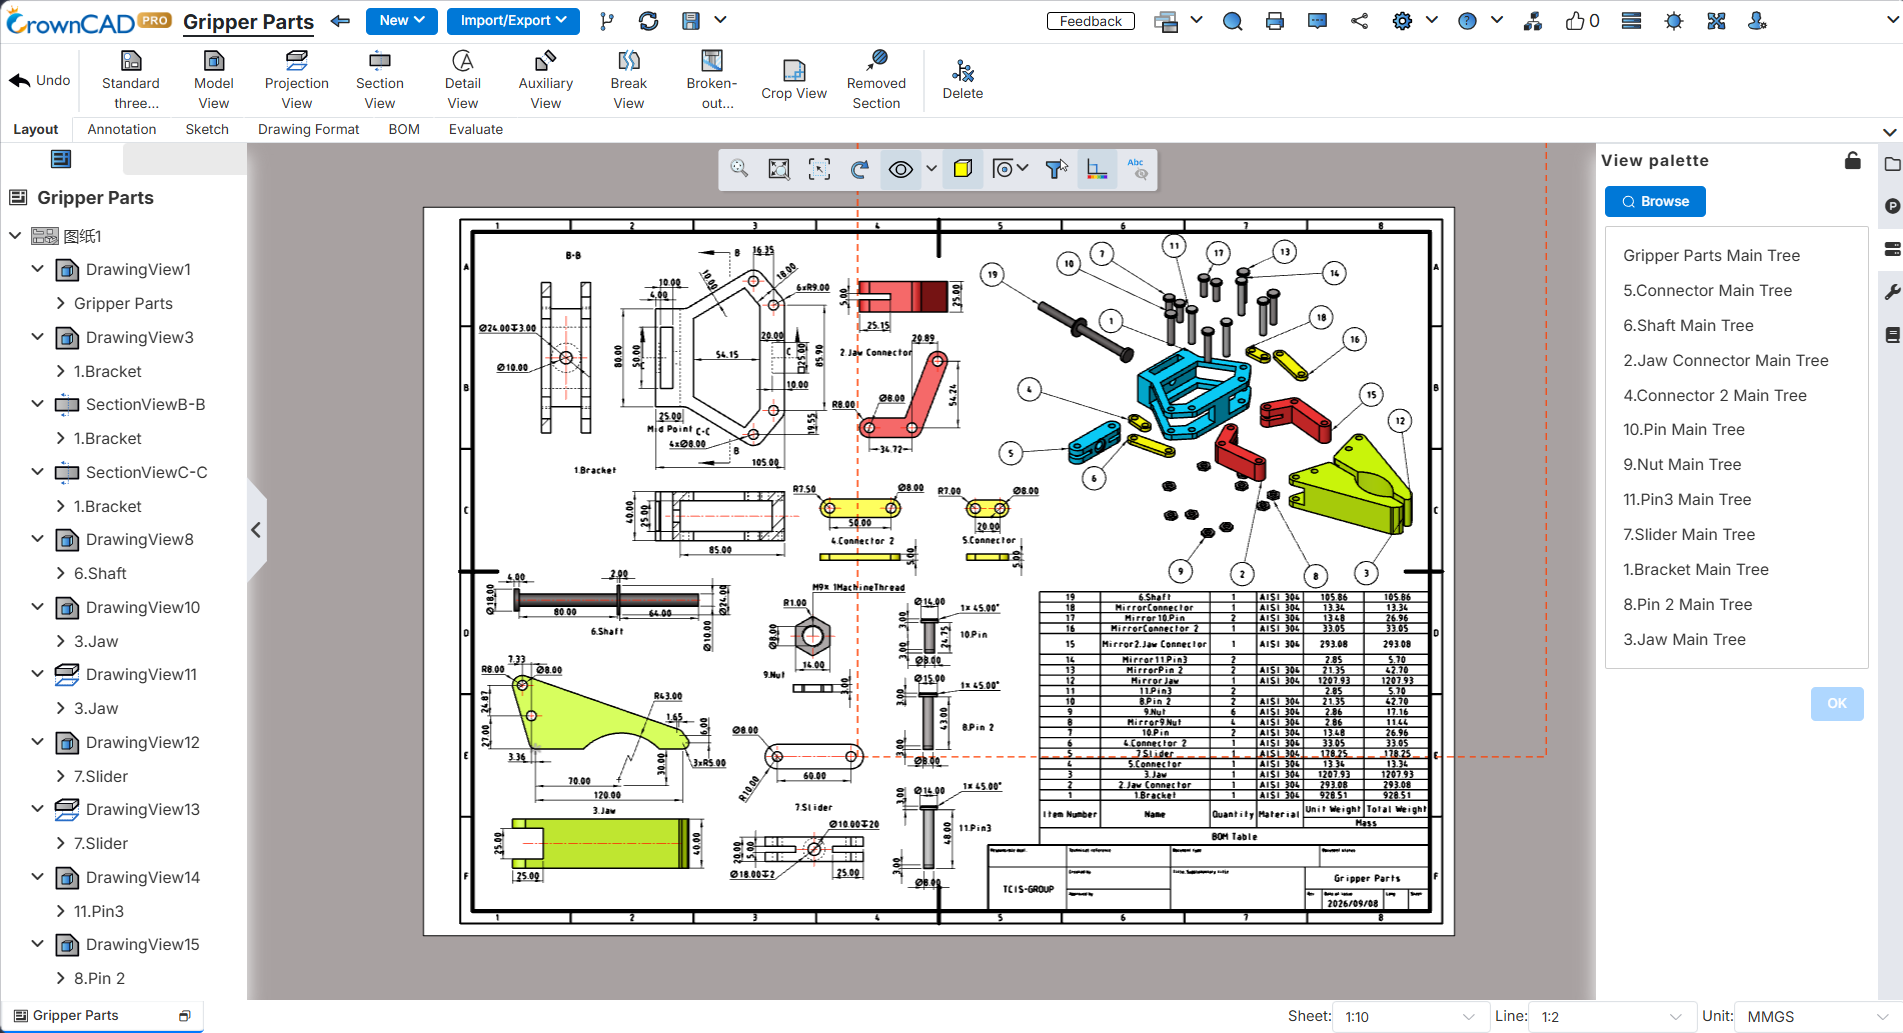1903x1033 pixels.
Task: Expand the 1.Bracket node under DrawingView3
Action: 61,371
